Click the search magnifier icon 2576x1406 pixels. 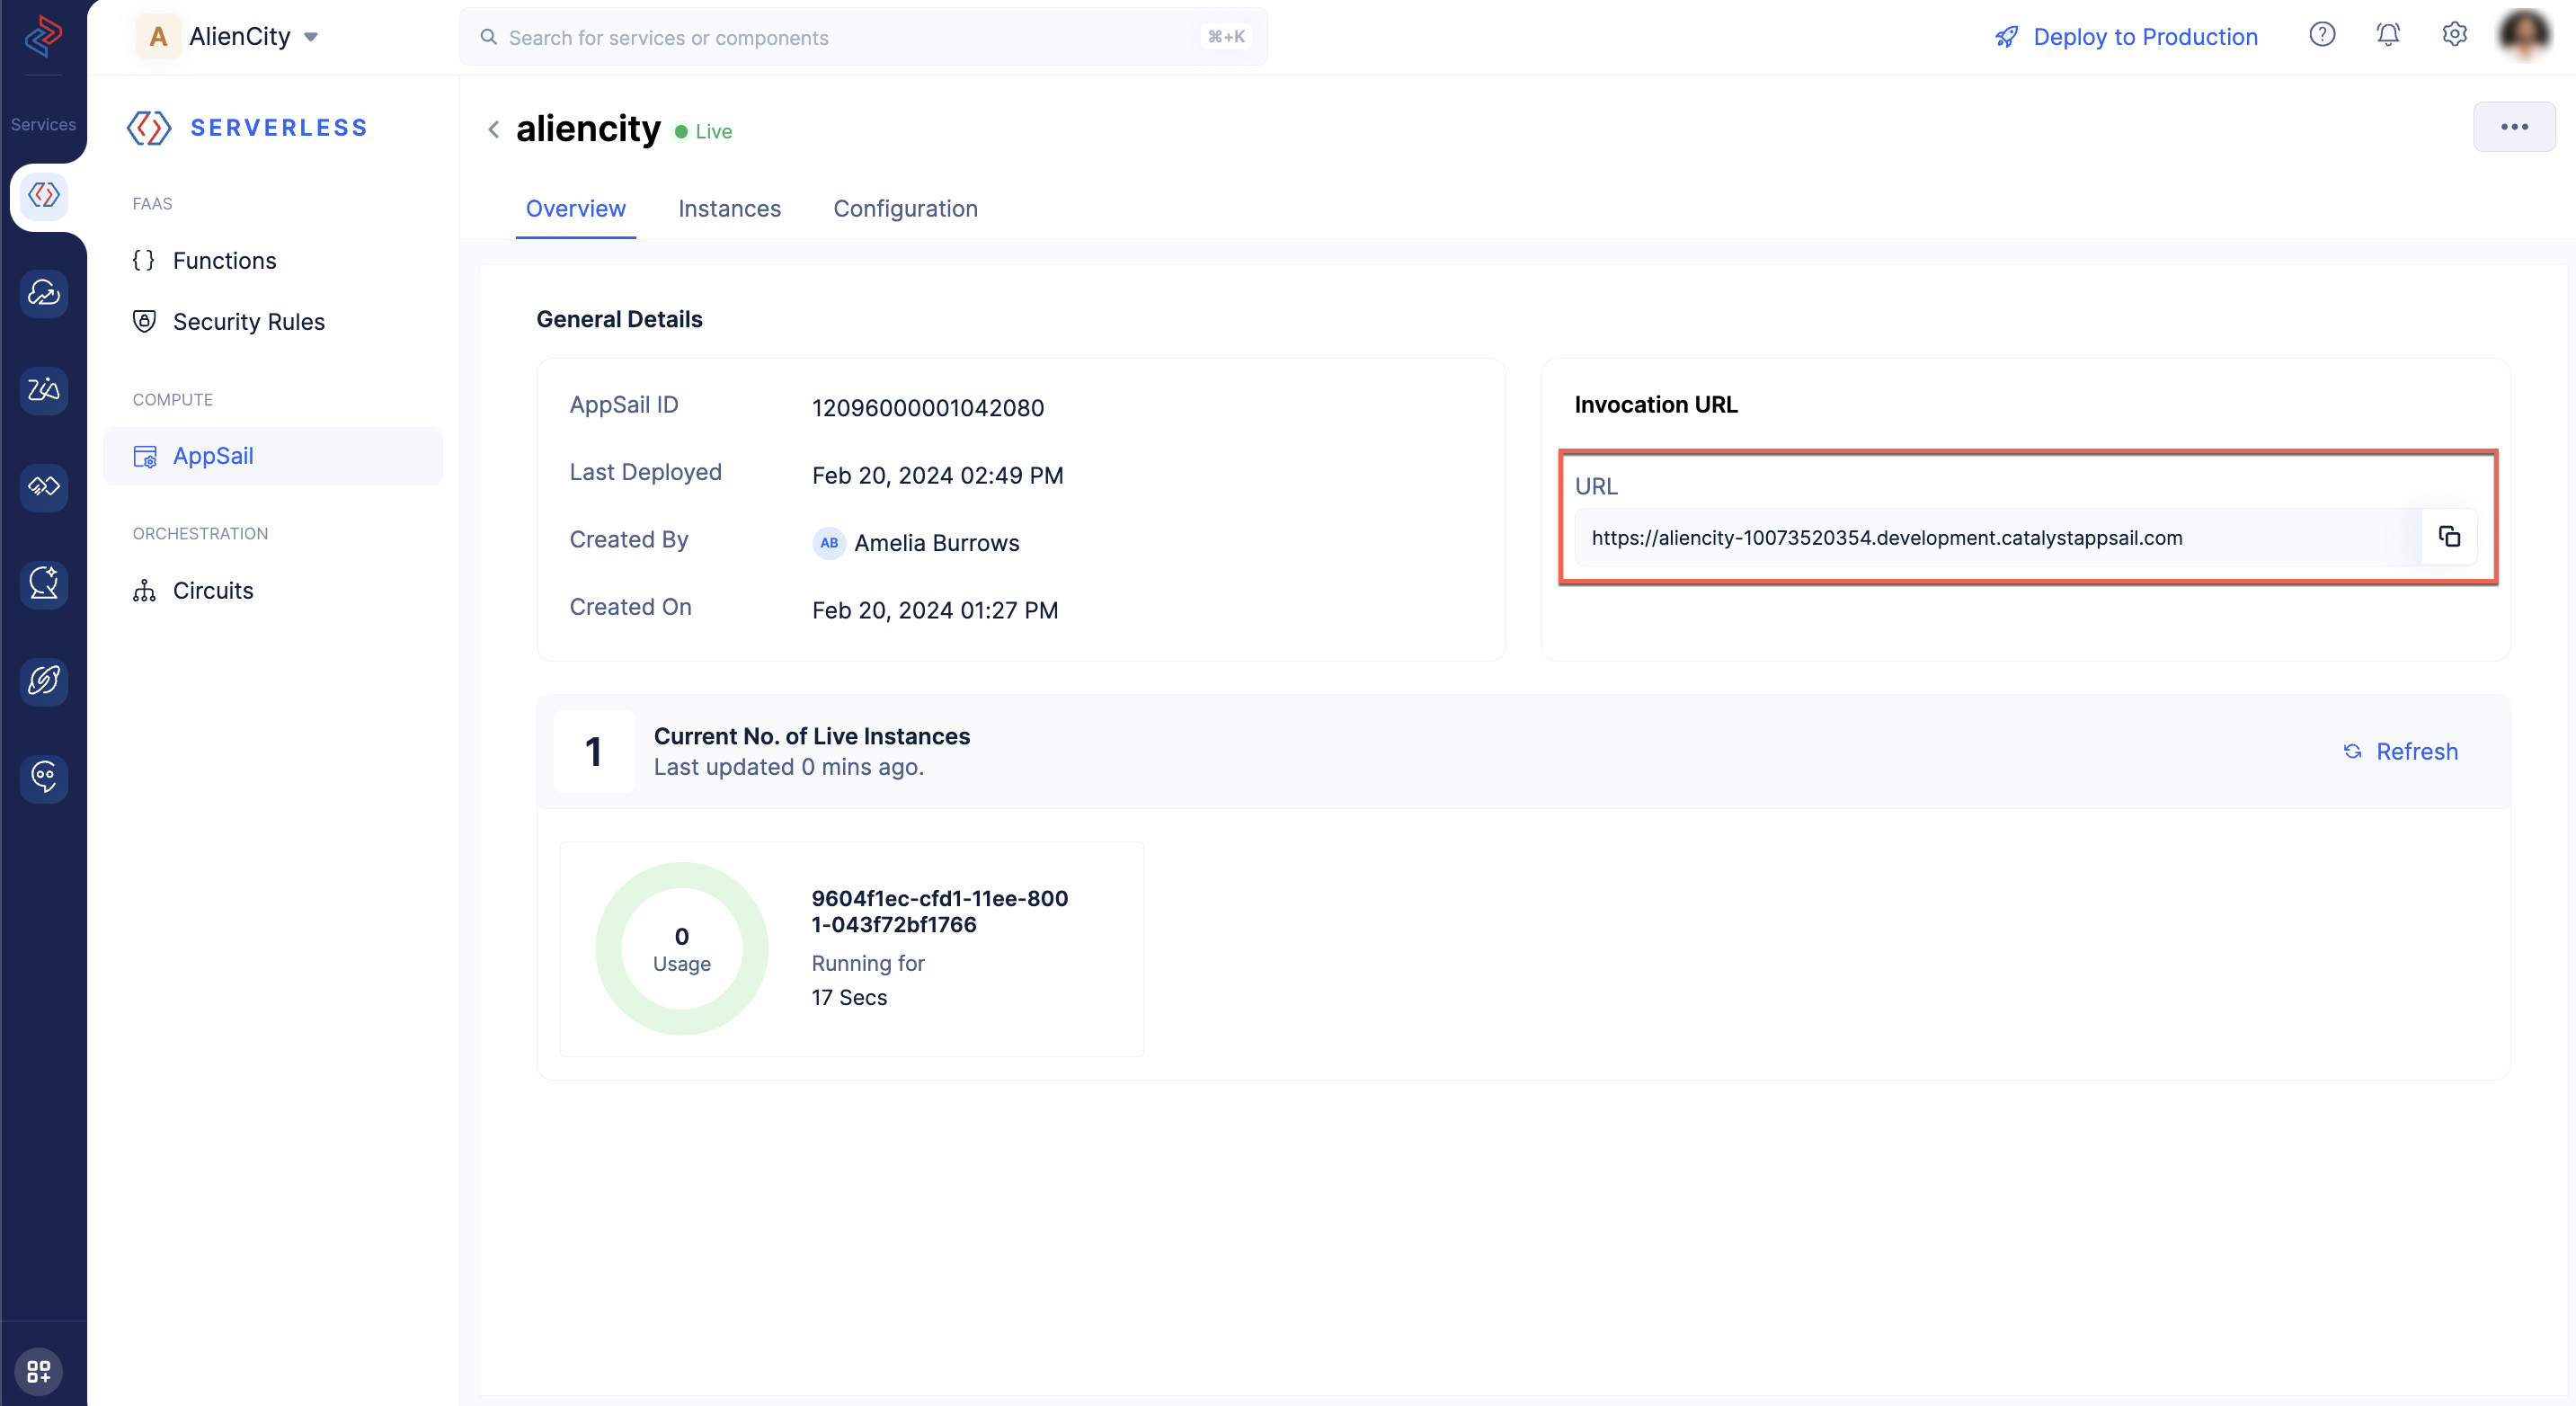point(489,37)
